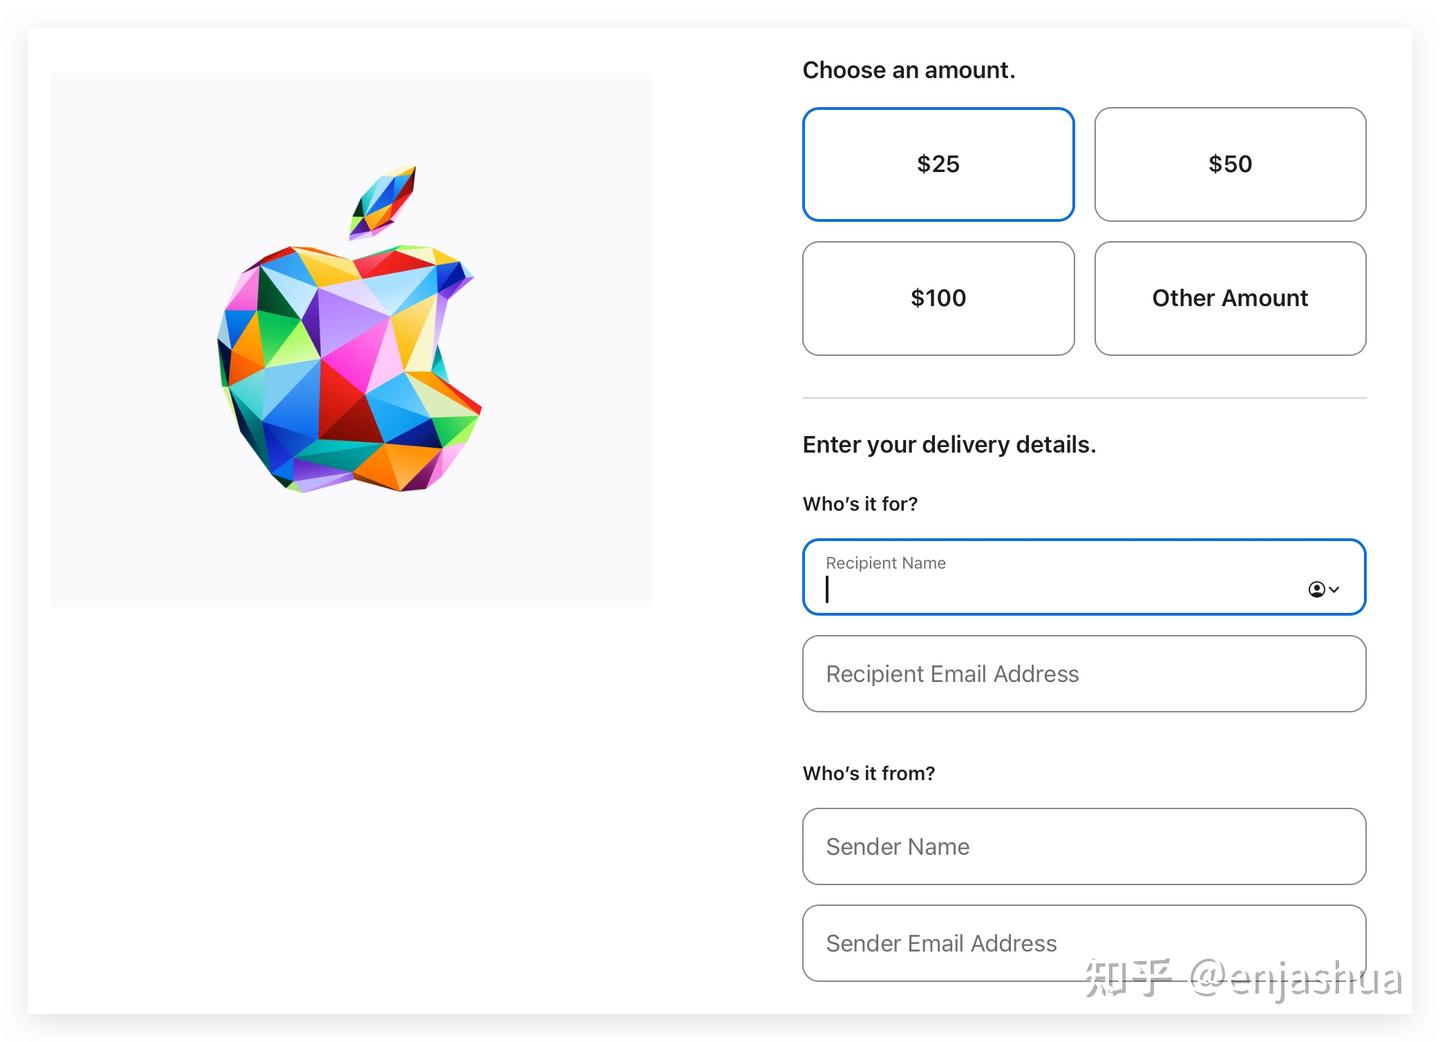Screen dimensions: 1440x1042
Task: Select the $50 gift card amount
Action: tap(1229, 164)
